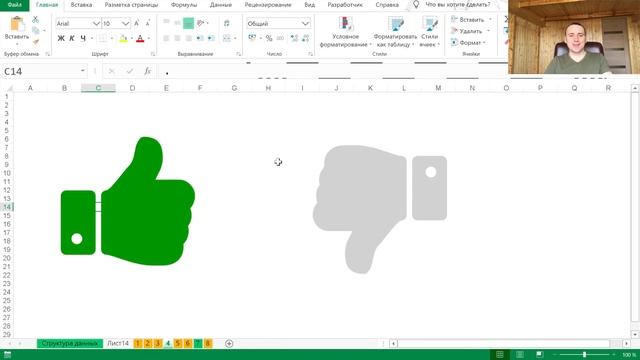Toggle middle vertical alignment
The width and height of the screenshot is (640, 360).
click(177, 23)
